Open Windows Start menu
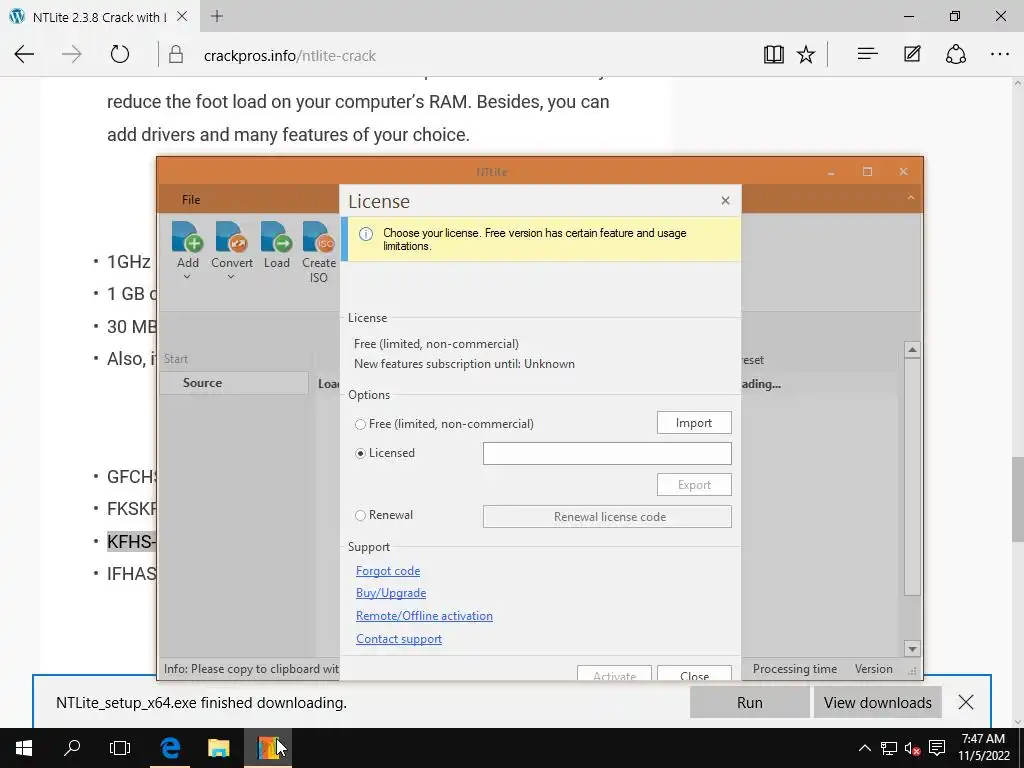1024x768 pixels. point(24,748)
